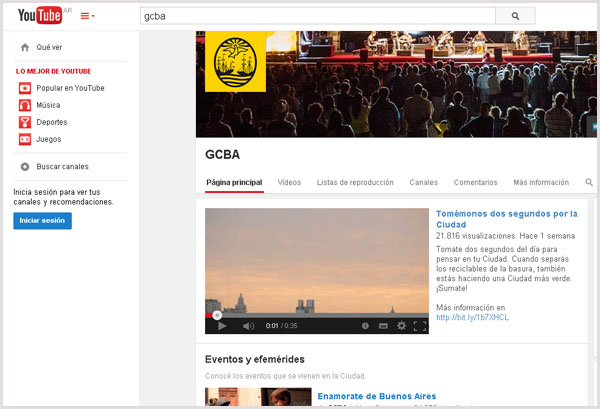The height and width of the screenshot is (409, 600).
Task: Click the channel search magnifier icon
Action: coord(589,182)
